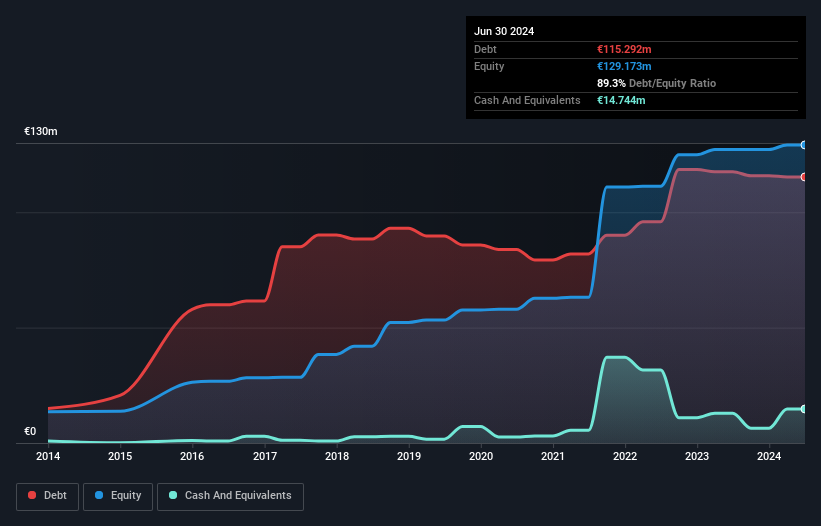Click the 2017 x-axis label
The image size is (821, 526).
click(x=265, y=456)
